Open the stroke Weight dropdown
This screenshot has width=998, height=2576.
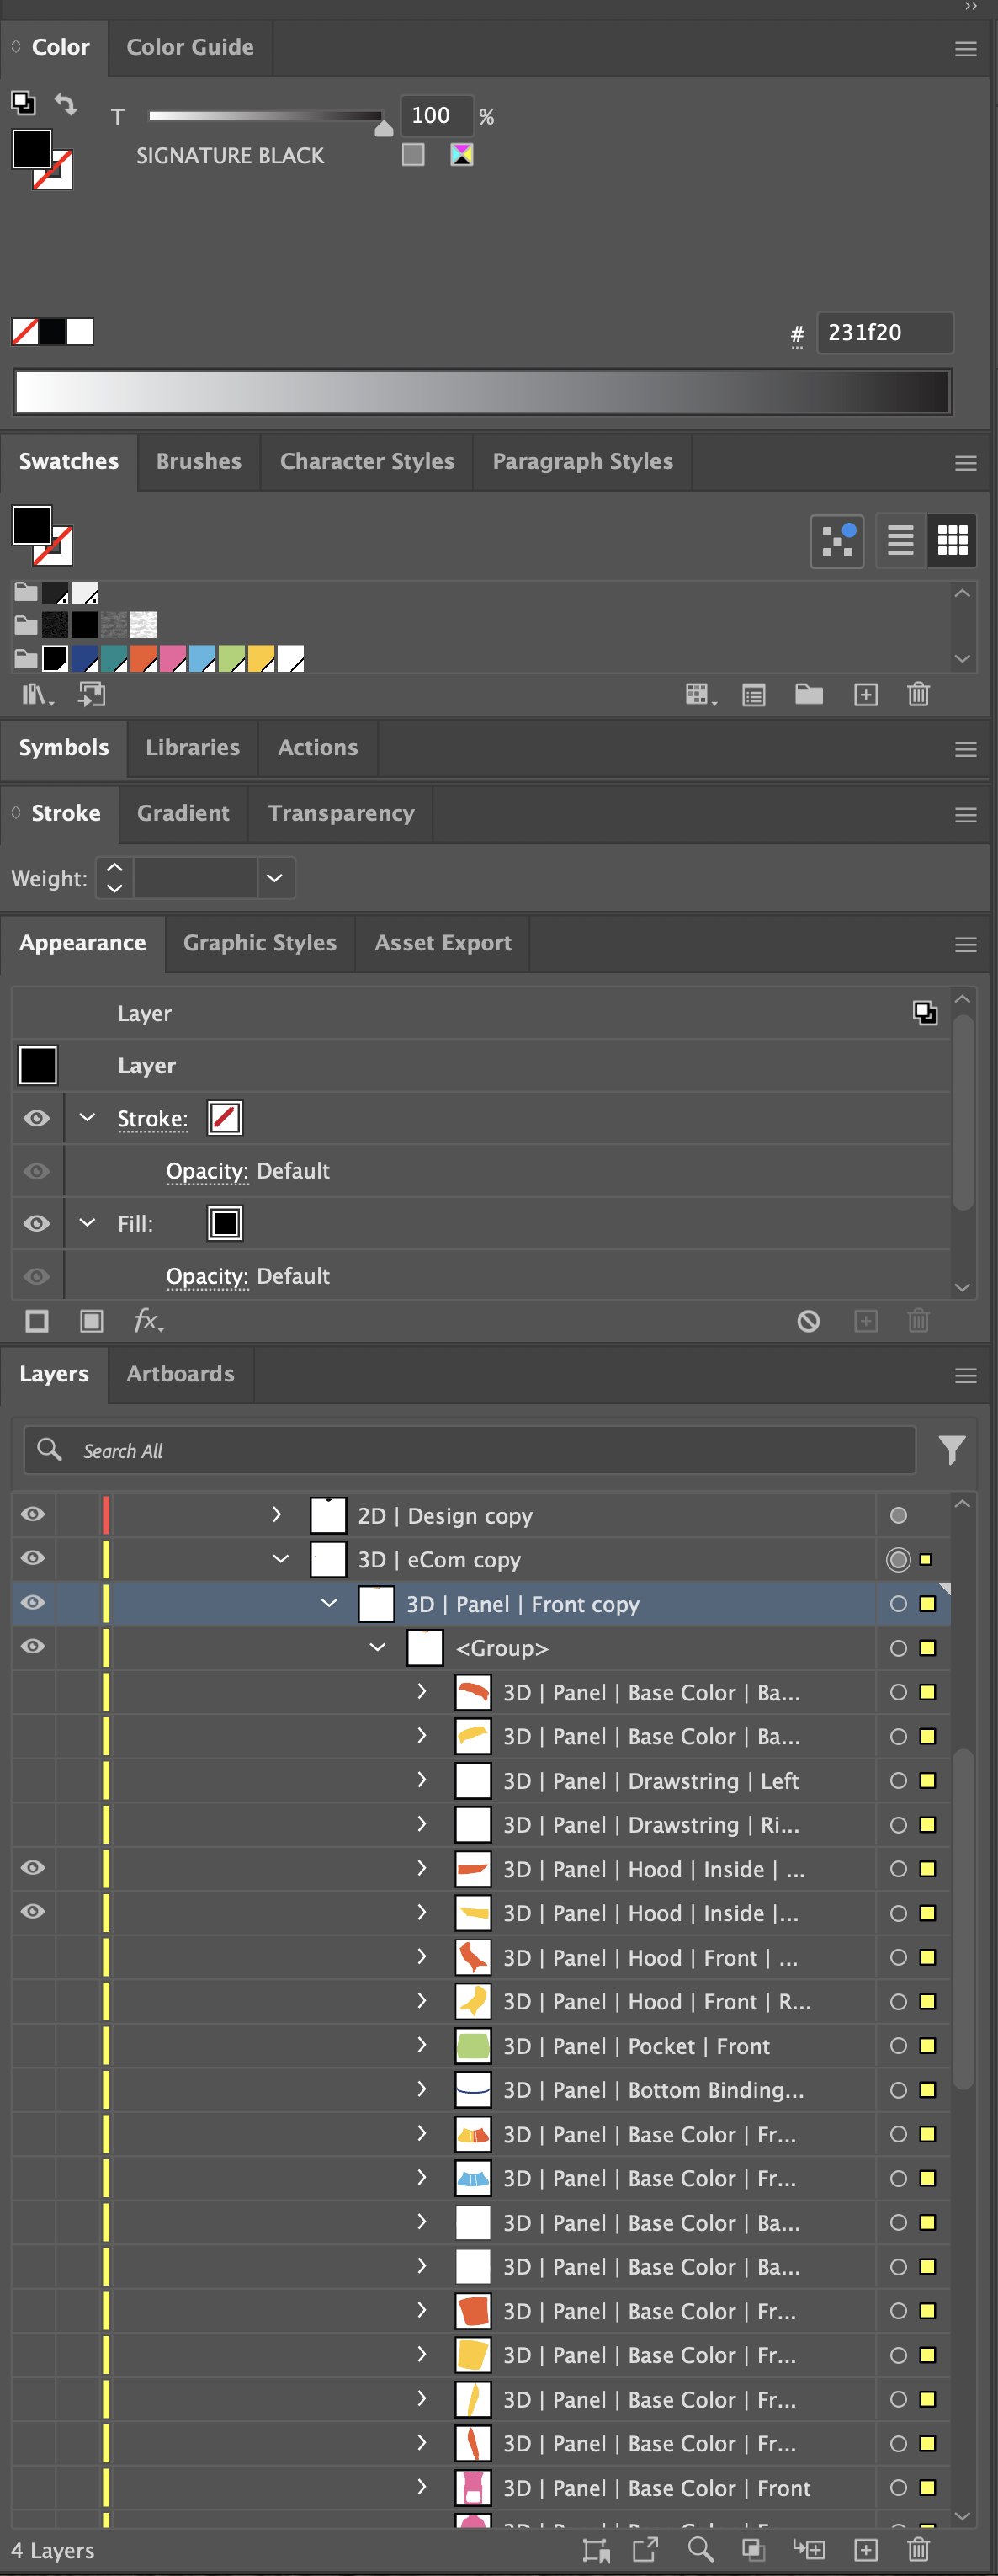[274, 878]
